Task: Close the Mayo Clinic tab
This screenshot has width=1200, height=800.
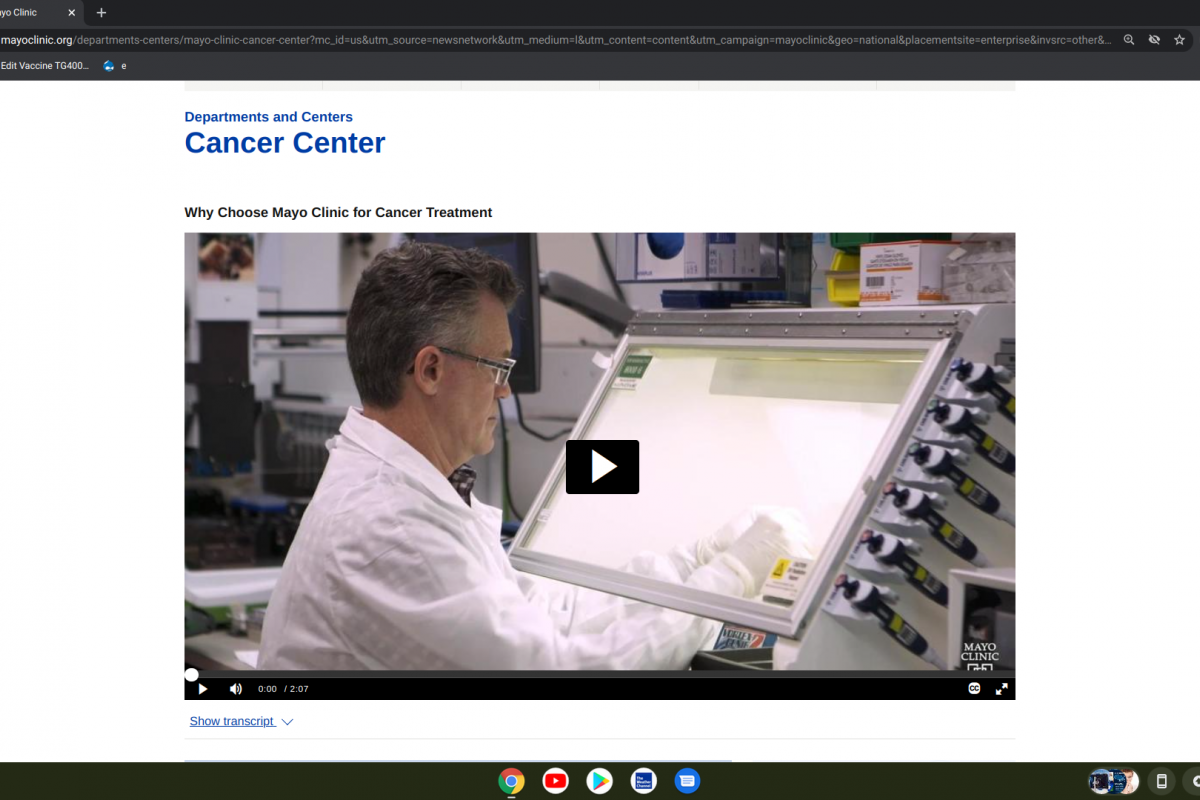Action: pos(71,13)
